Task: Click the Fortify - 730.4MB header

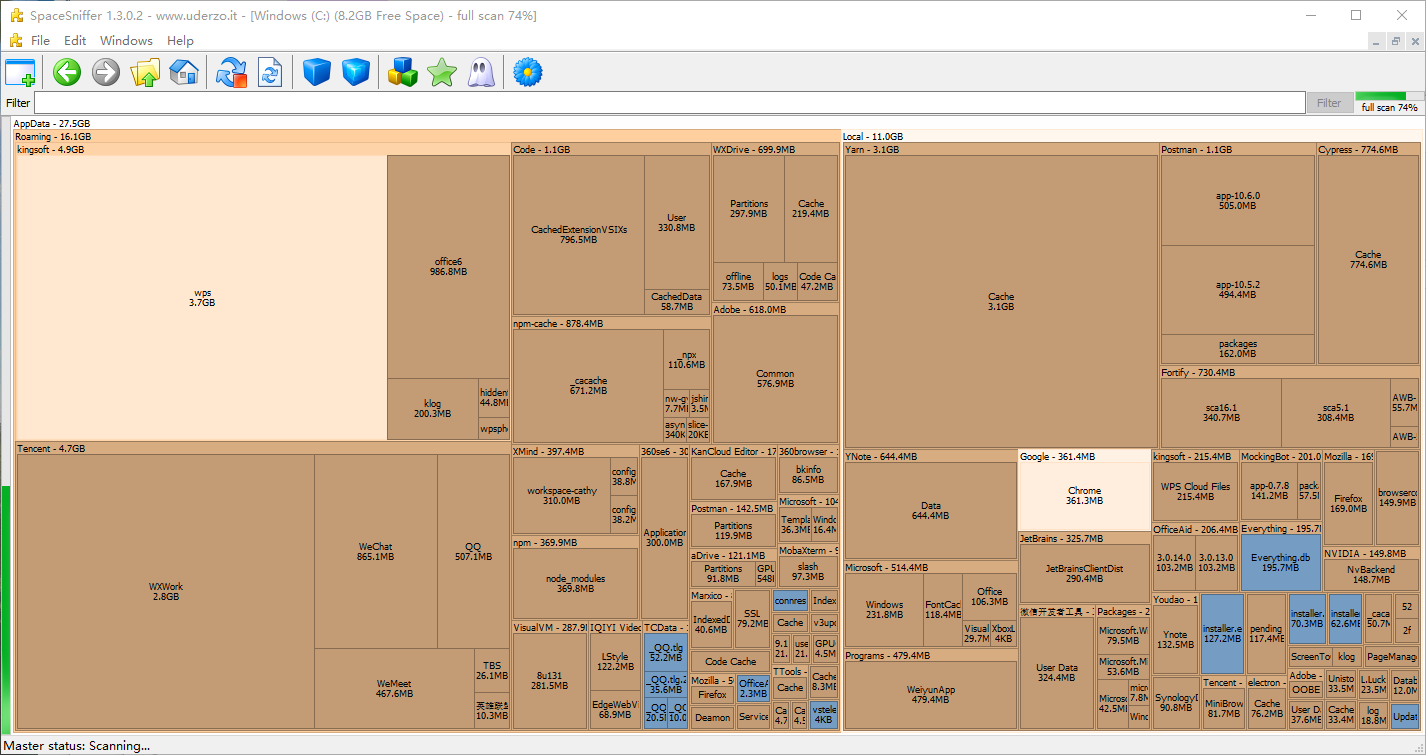Action: tap(1290, 372)
